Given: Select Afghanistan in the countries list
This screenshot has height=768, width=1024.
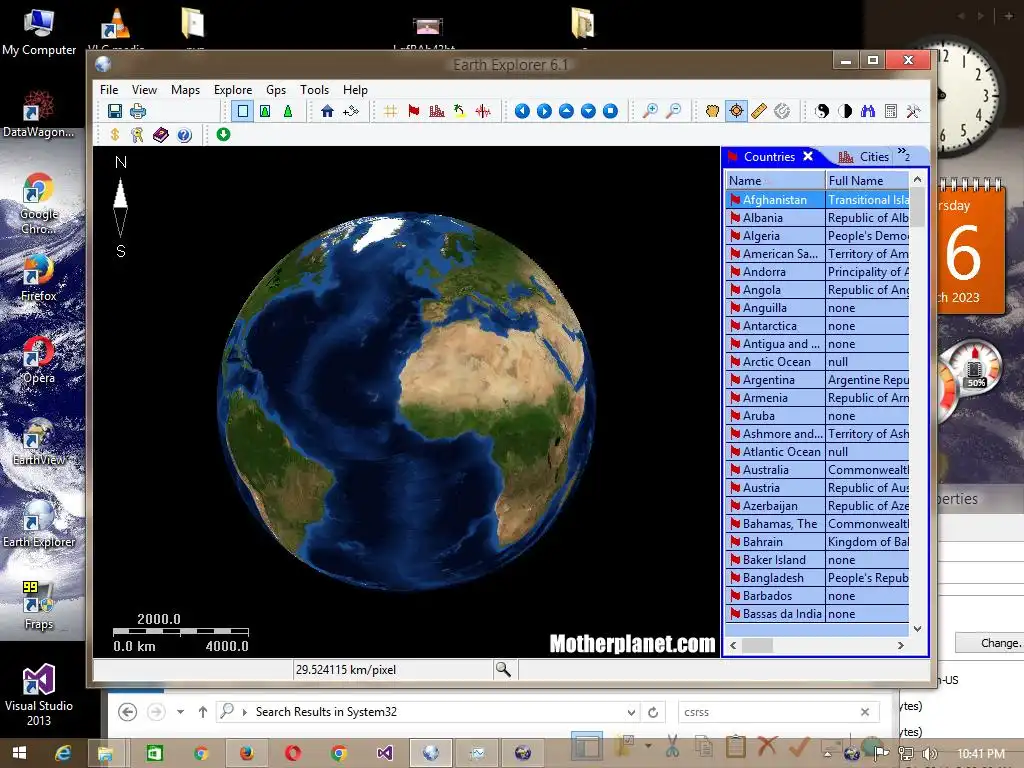Looking at the screenshot, I should coord(775,200).
